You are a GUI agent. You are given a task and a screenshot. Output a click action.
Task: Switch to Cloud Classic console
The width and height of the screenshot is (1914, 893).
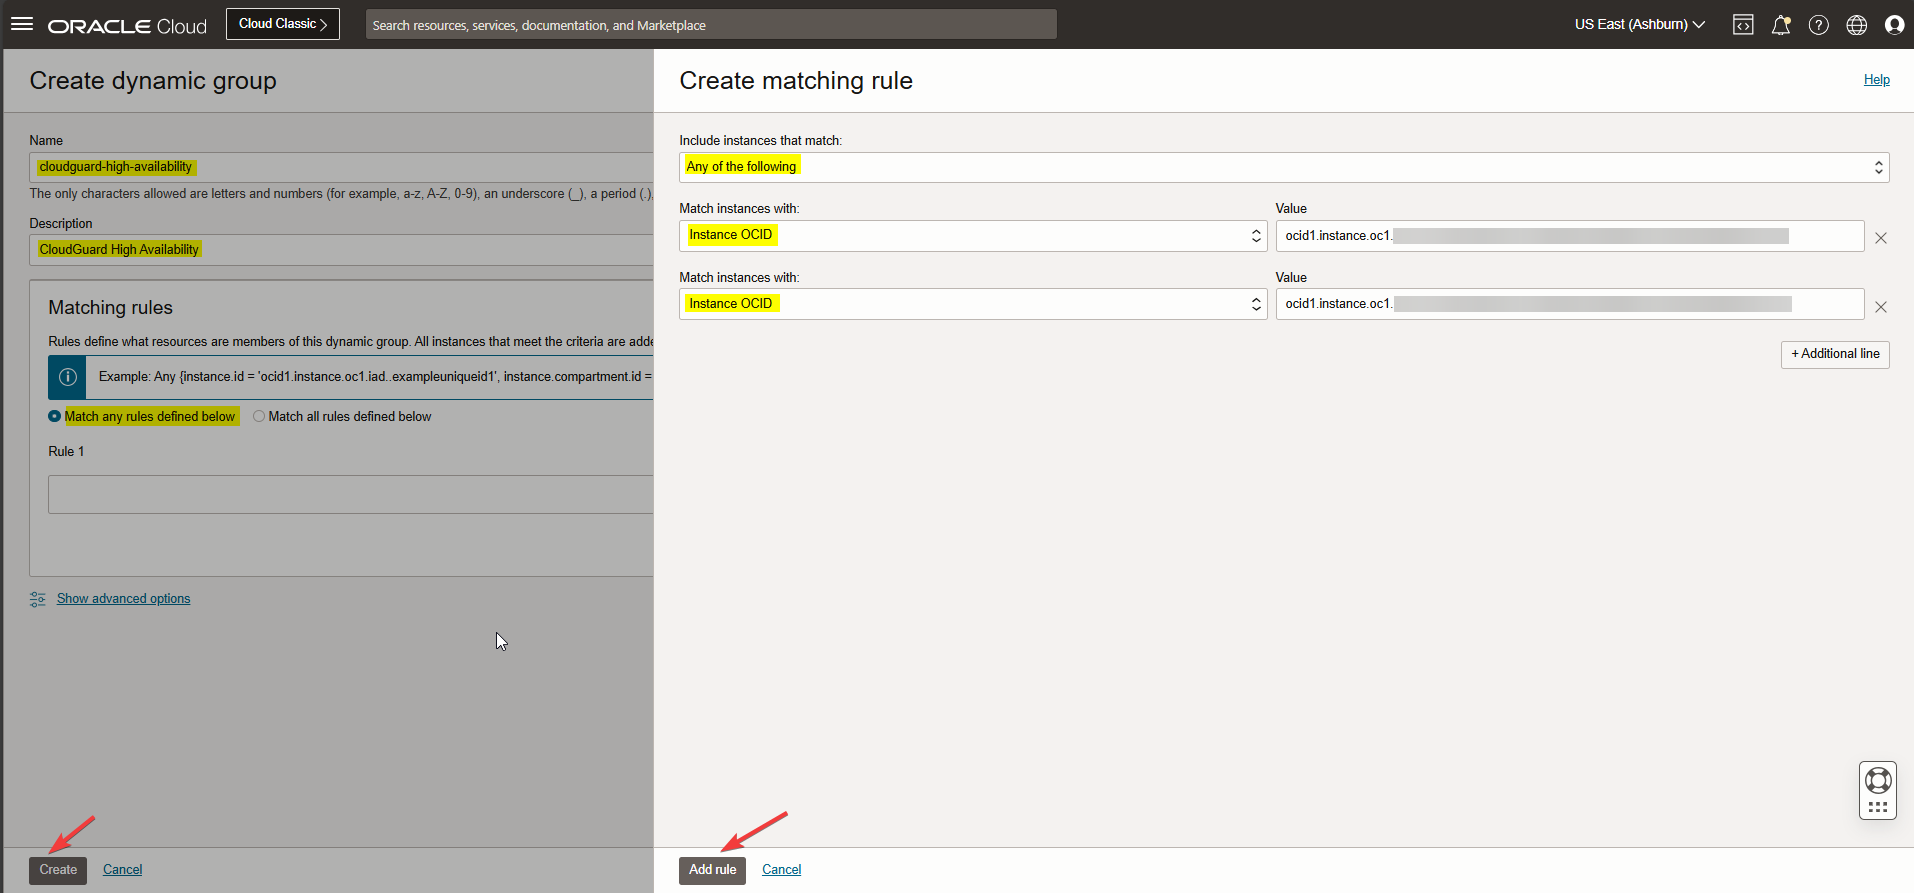(282, 24)
